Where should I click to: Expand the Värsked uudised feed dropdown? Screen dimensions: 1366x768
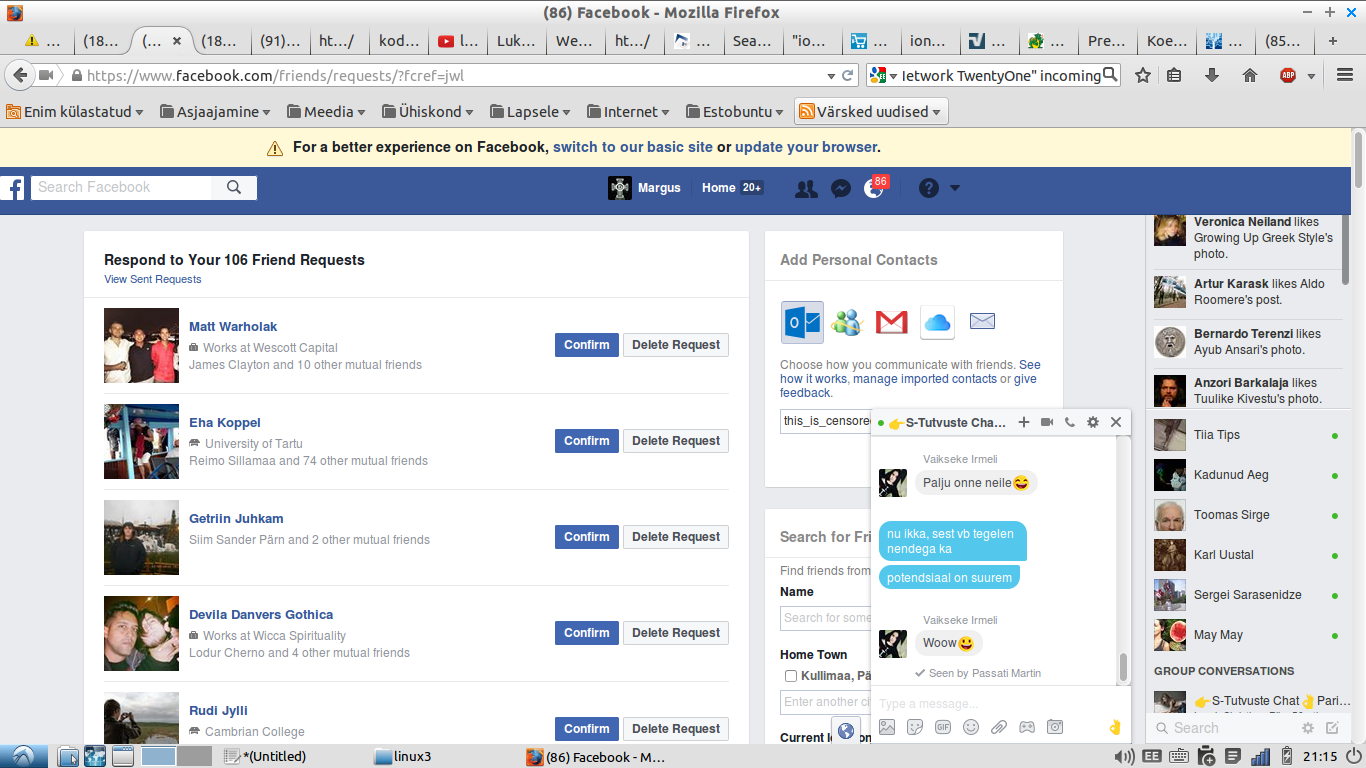[871, 112]
